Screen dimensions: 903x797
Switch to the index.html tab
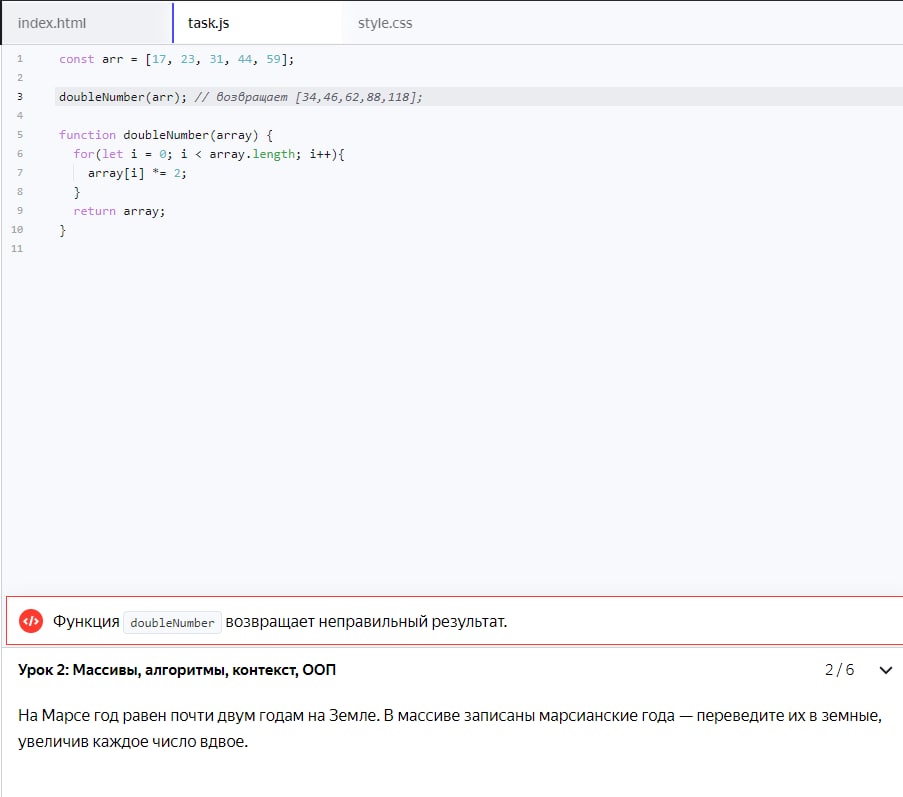point(52,23)
